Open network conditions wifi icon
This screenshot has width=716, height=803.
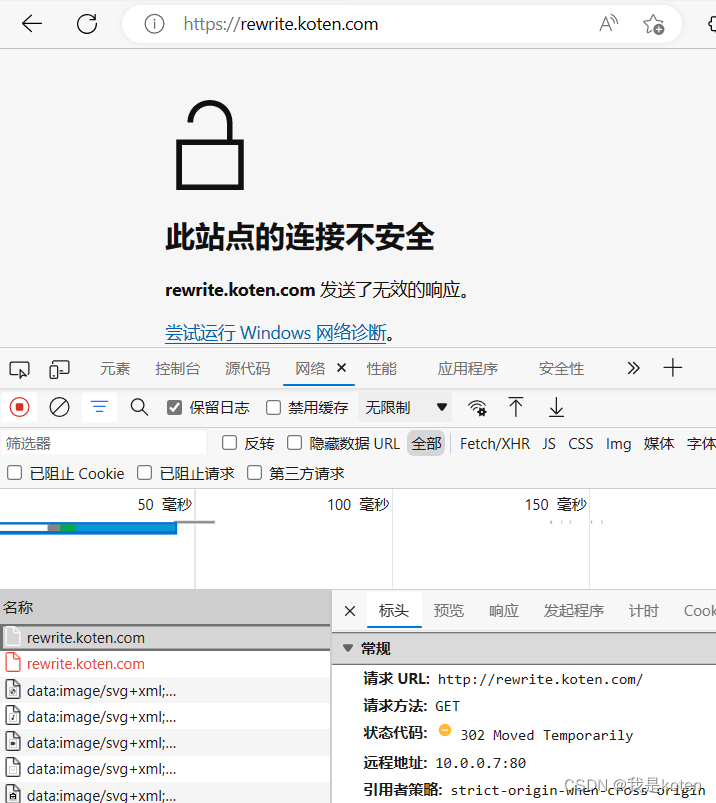coord(477,408)
